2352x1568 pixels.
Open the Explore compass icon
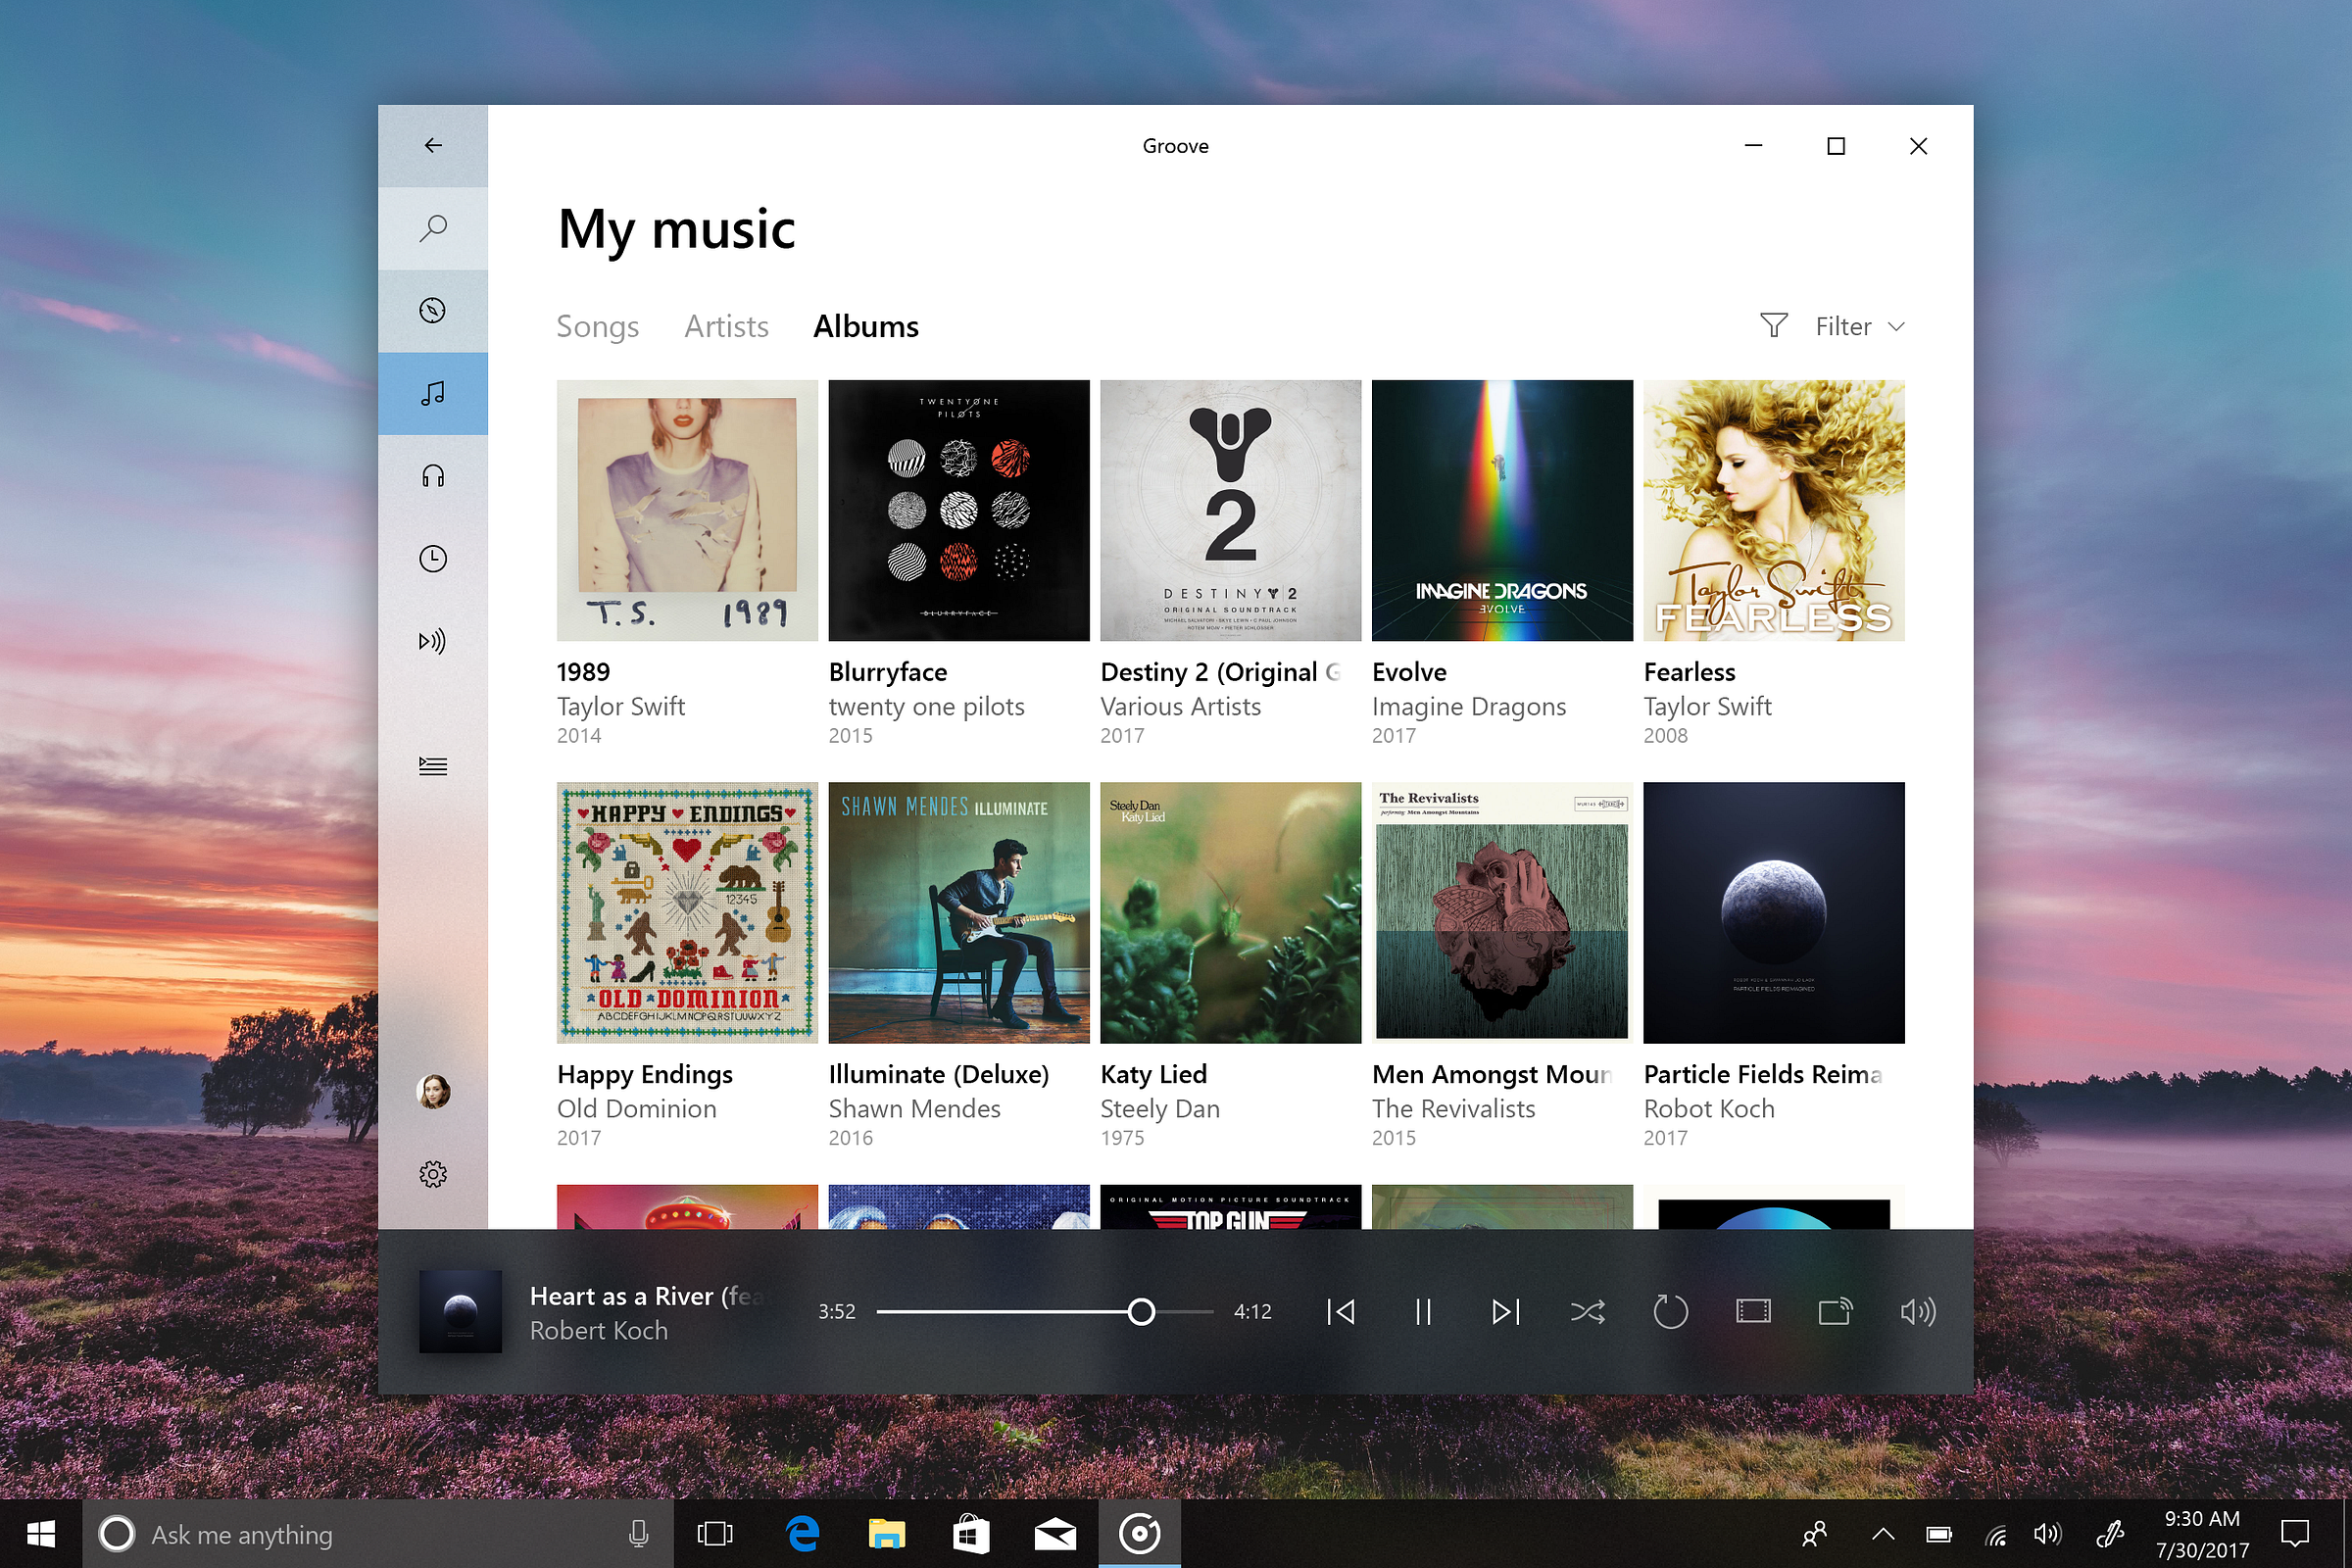point(433,310)
